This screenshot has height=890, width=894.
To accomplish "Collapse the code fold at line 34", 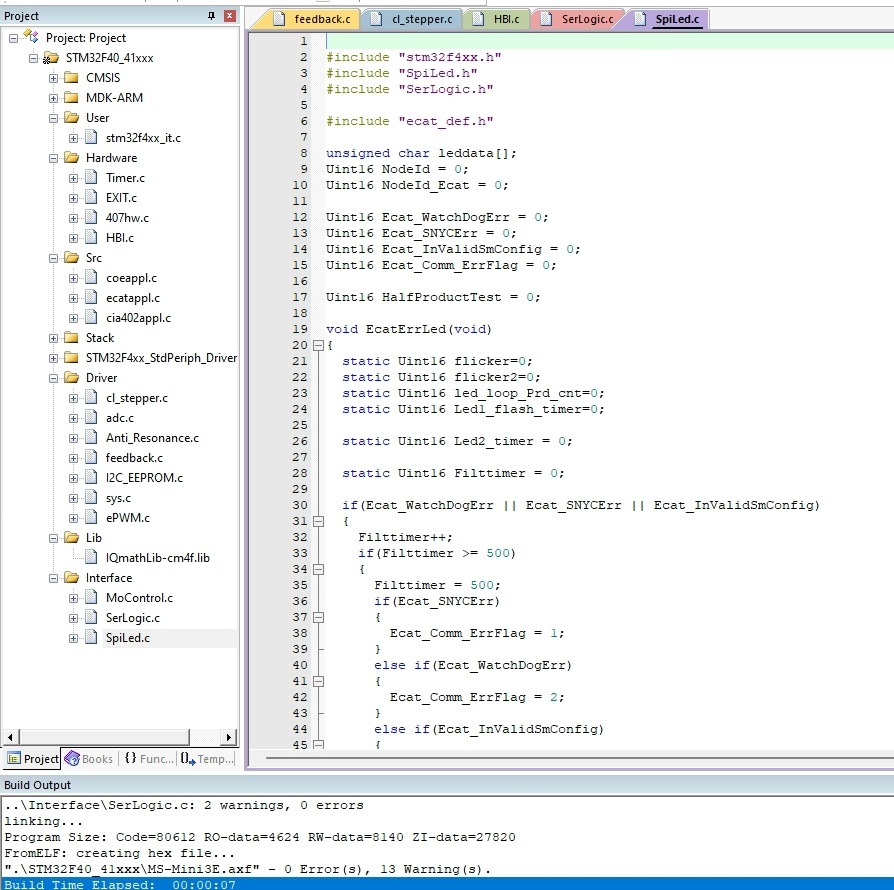I will tap(319, 569).
